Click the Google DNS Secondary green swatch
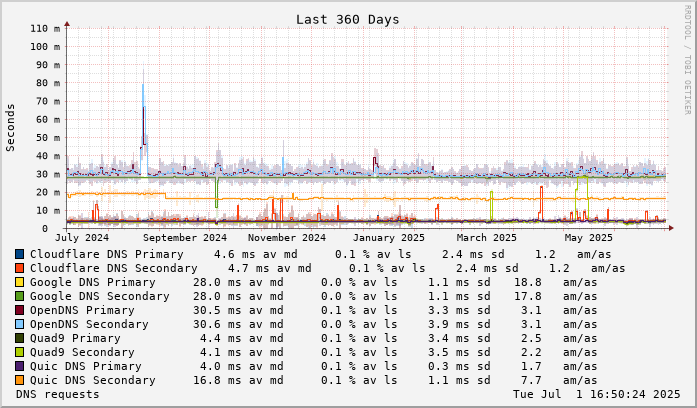 point(19,296)
